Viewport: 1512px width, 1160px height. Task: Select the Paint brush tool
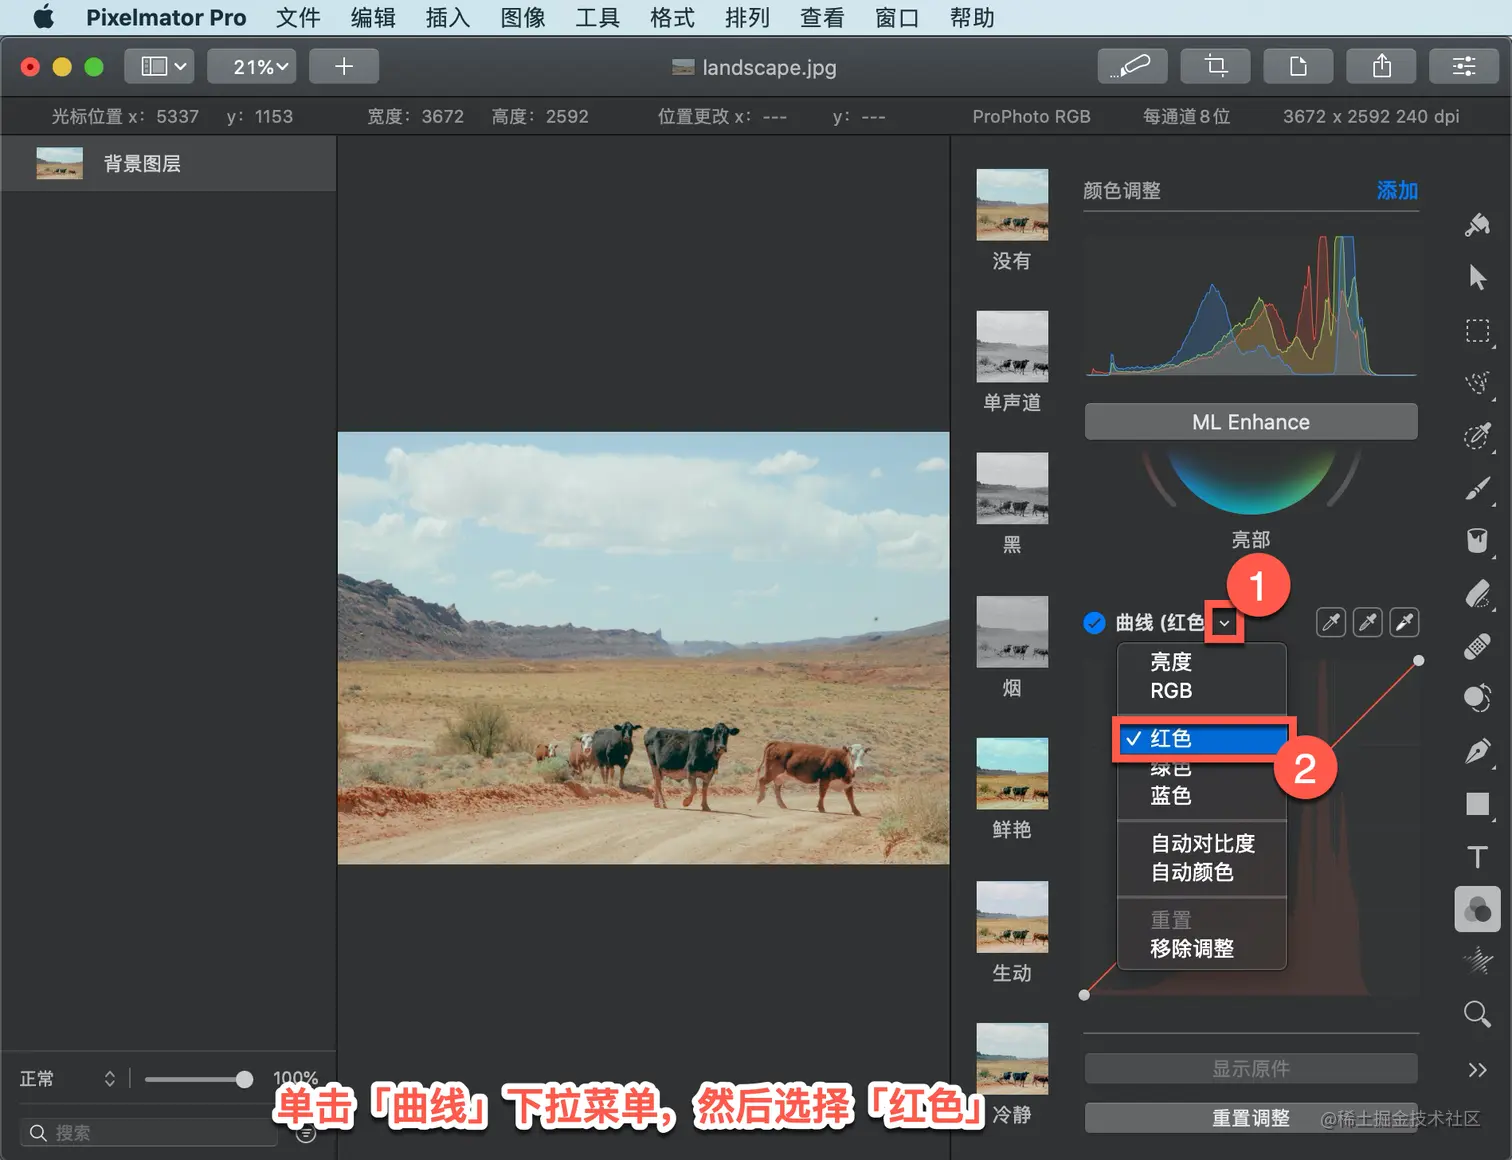[x=1477, y=488]
